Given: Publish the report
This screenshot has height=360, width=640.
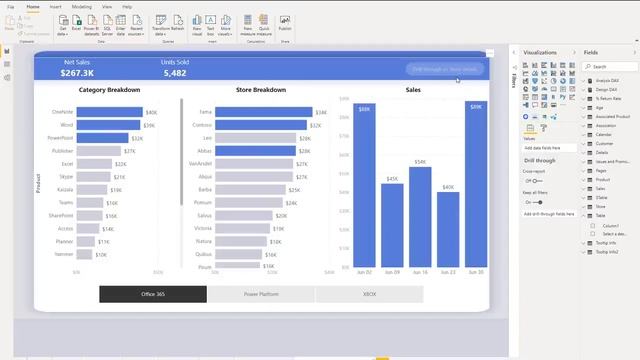Looking at the screenshot, I should (285, 23).
